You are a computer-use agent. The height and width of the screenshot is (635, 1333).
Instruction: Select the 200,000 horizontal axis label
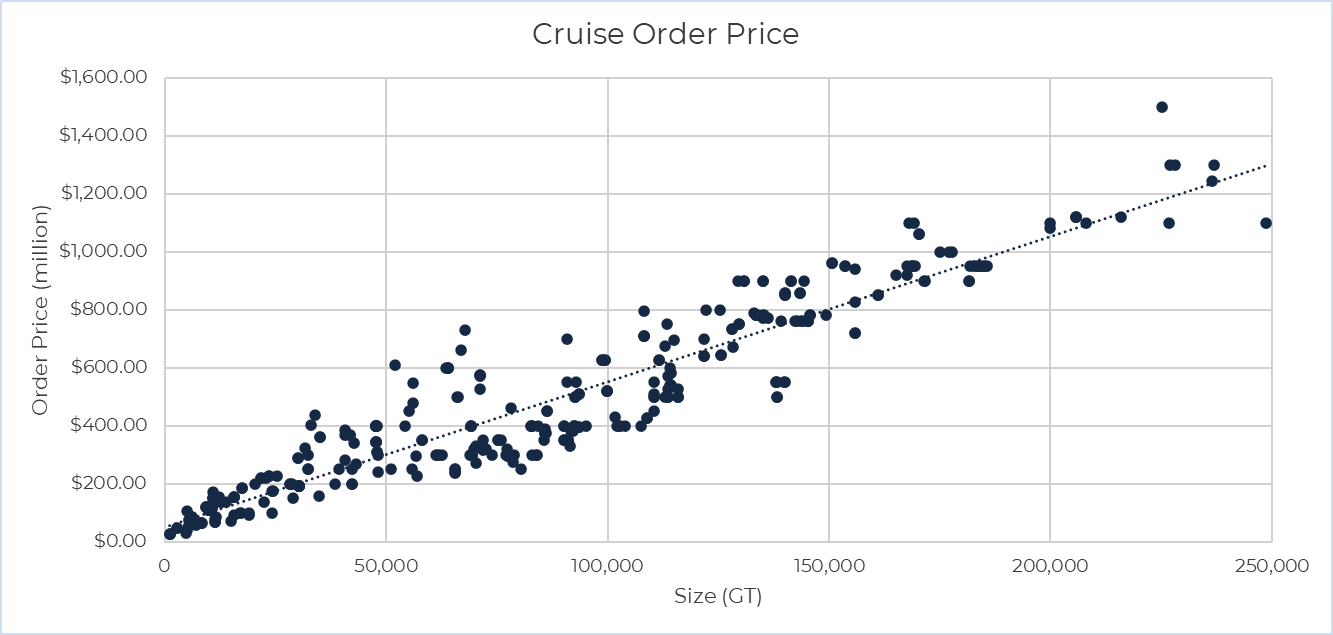(x=1050, y=565)
